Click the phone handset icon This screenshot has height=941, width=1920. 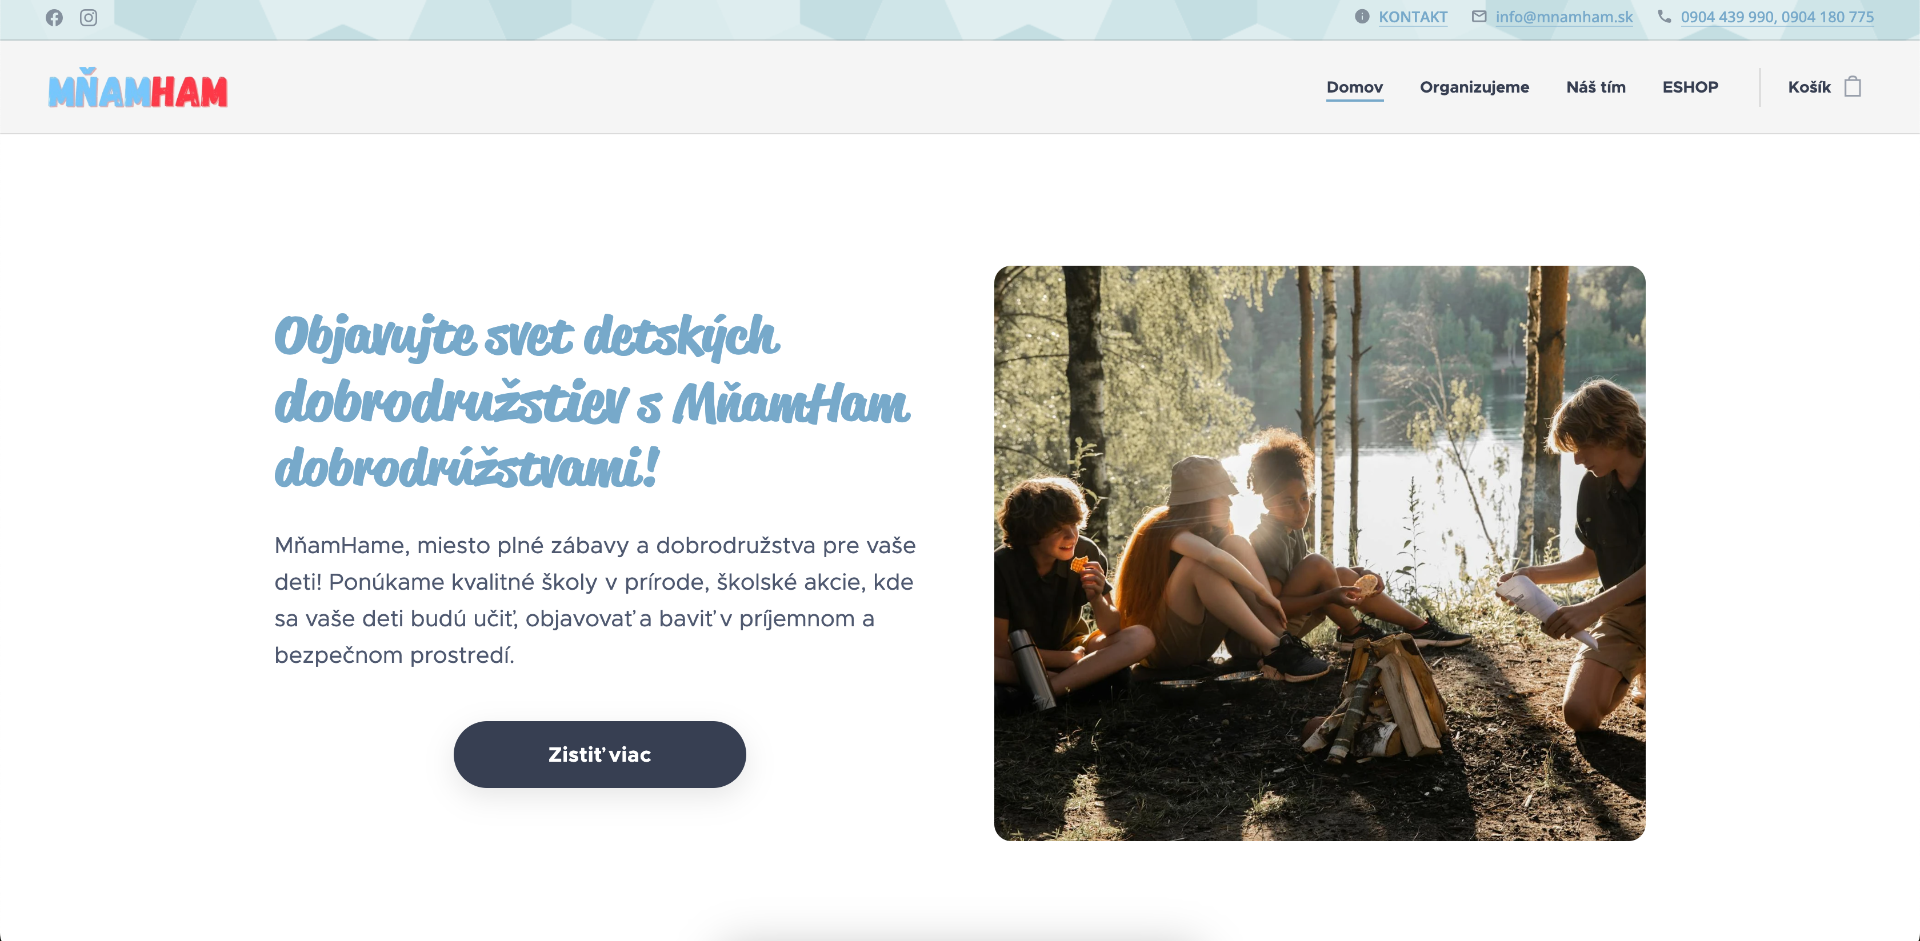pos(1664,16)
